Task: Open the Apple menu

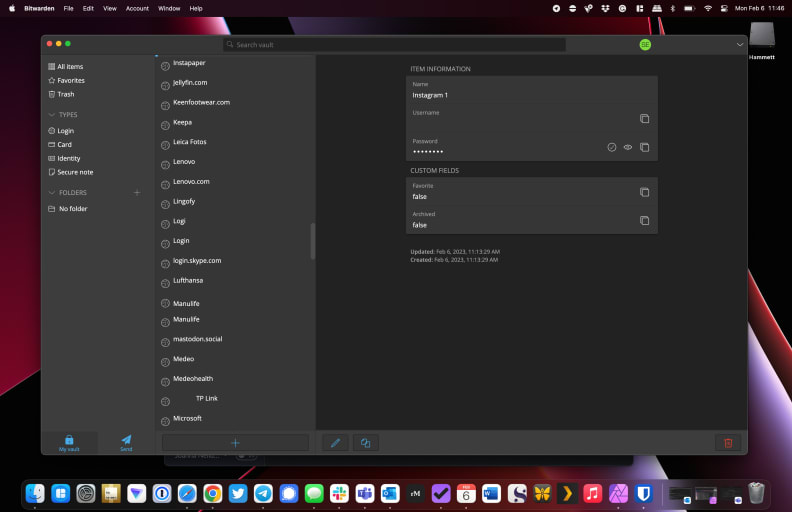Action: [12, 8]
